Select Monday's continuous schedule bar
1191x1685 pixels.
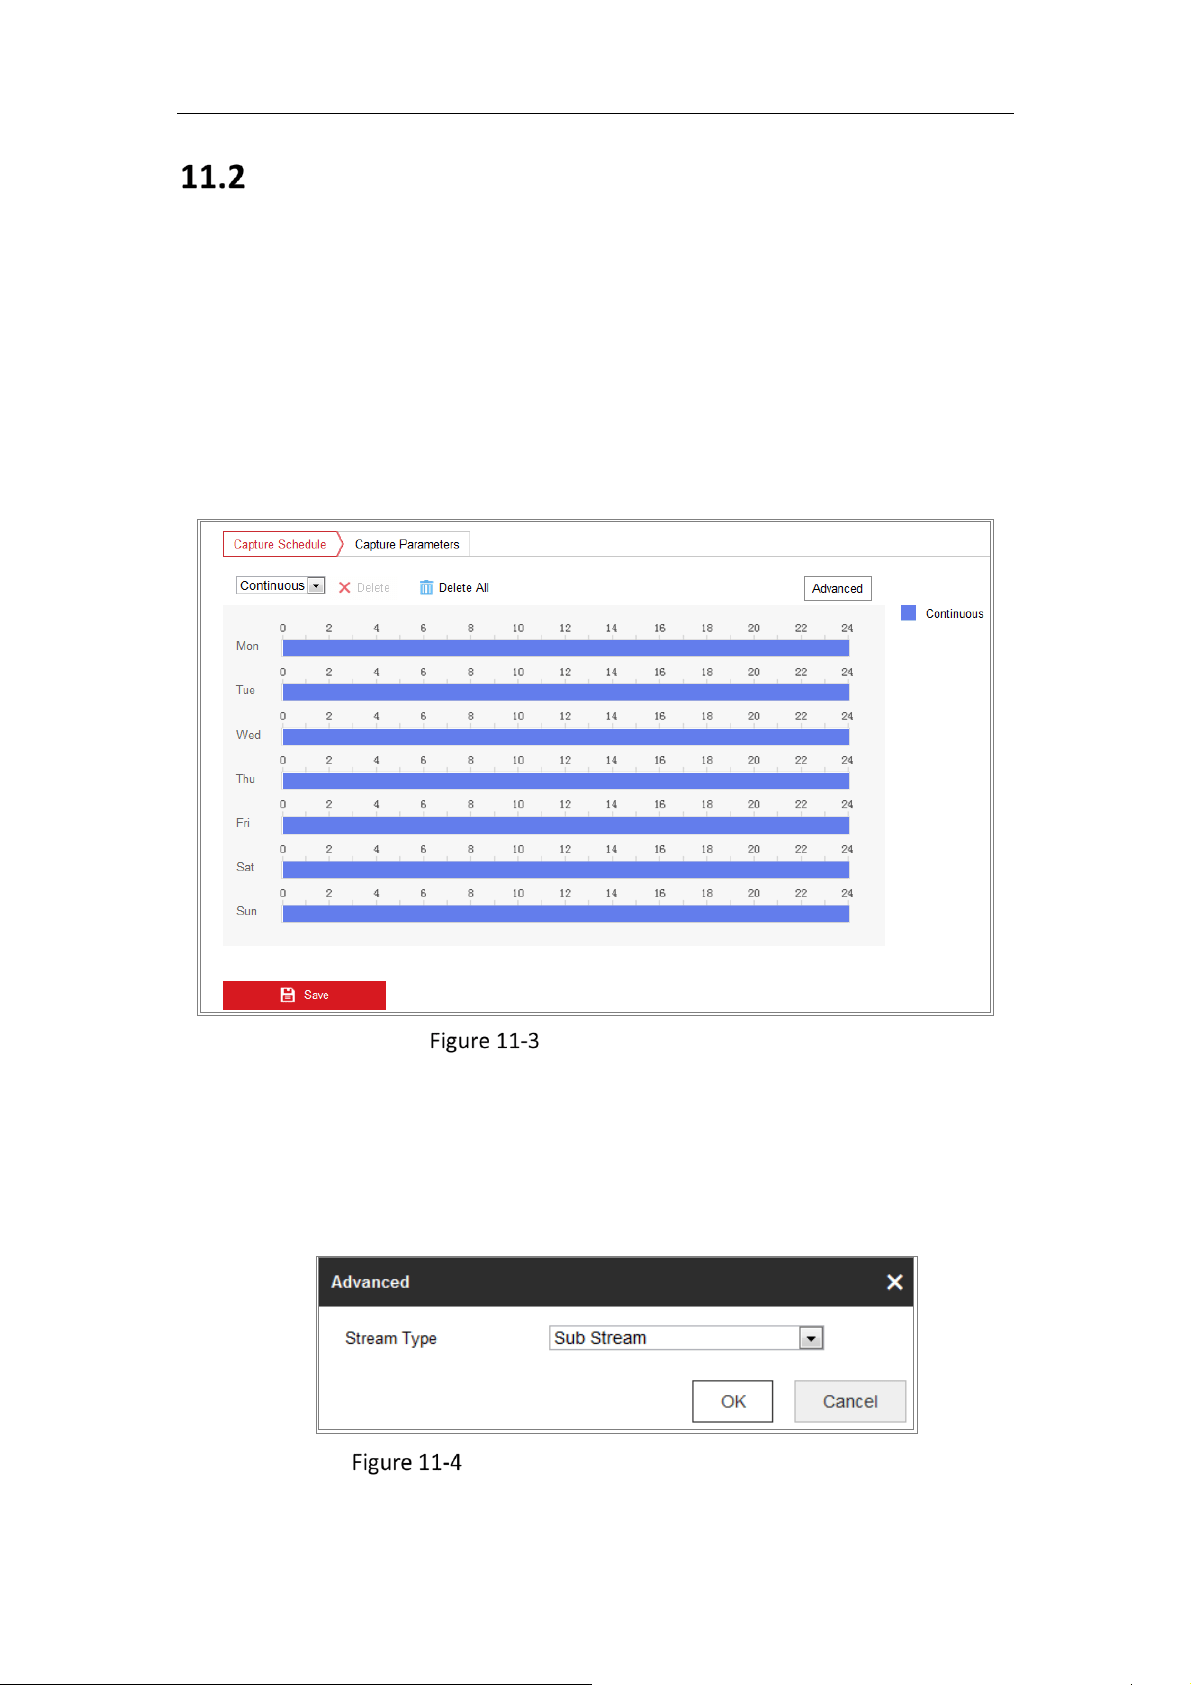pos(566,648)
